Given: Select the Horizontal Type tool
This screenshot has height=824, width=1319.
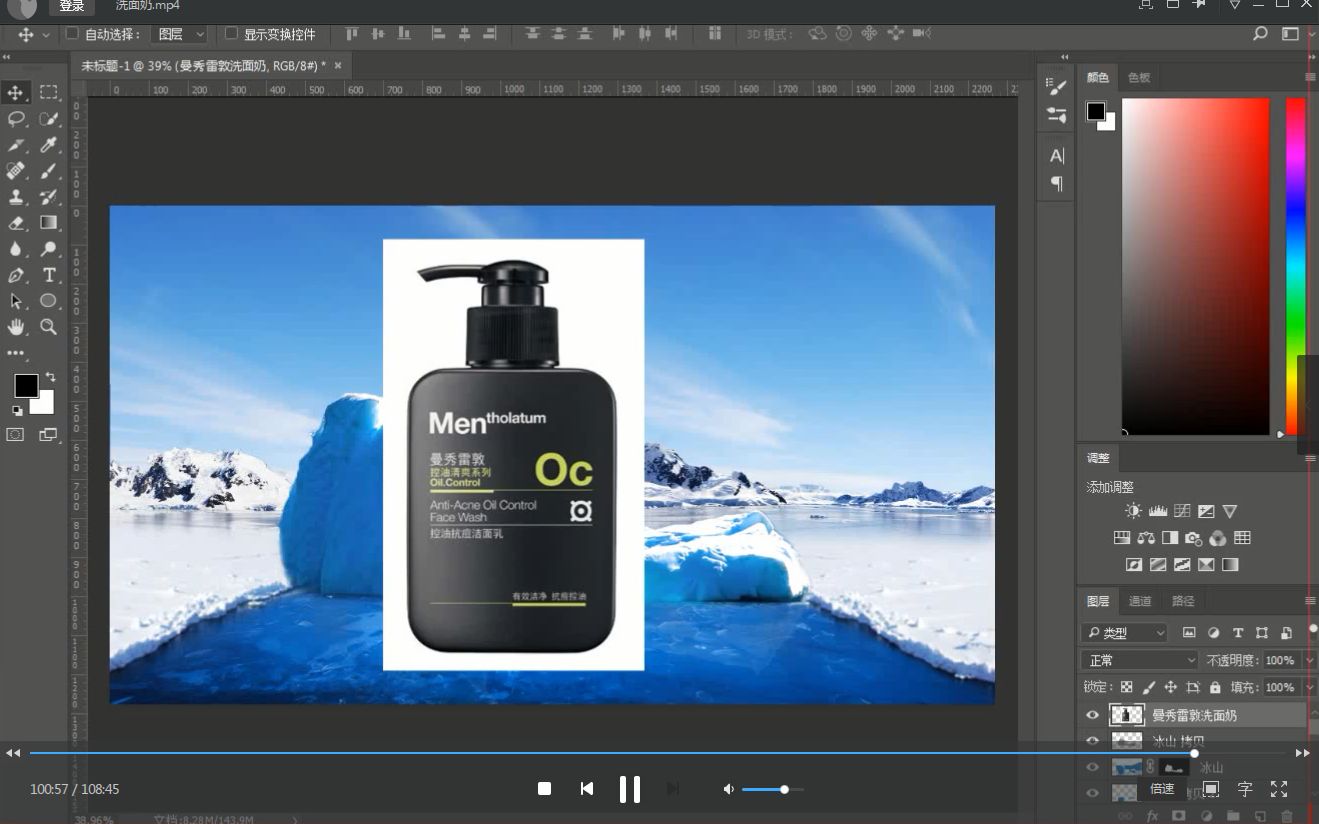Looking at the screenshot, I should point(48,275).
